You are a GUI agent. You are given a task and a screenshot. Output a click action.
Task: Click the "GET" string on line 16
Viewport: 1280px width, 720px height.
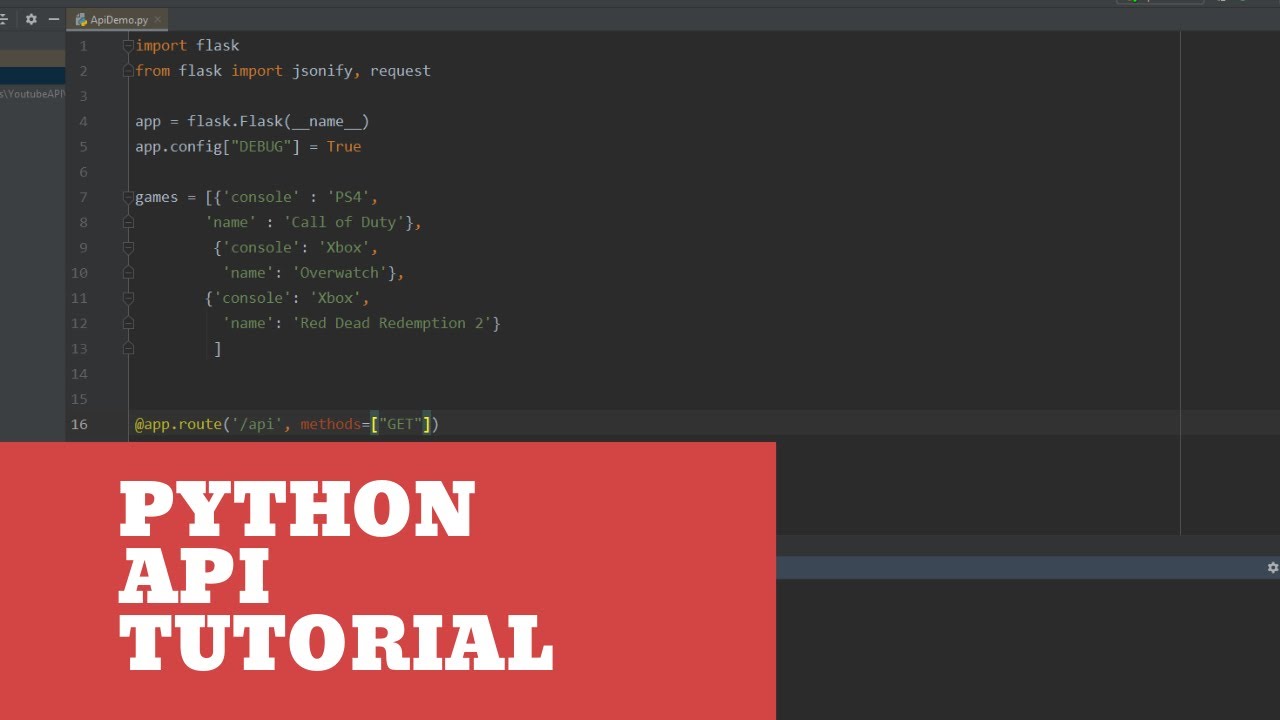400,424
